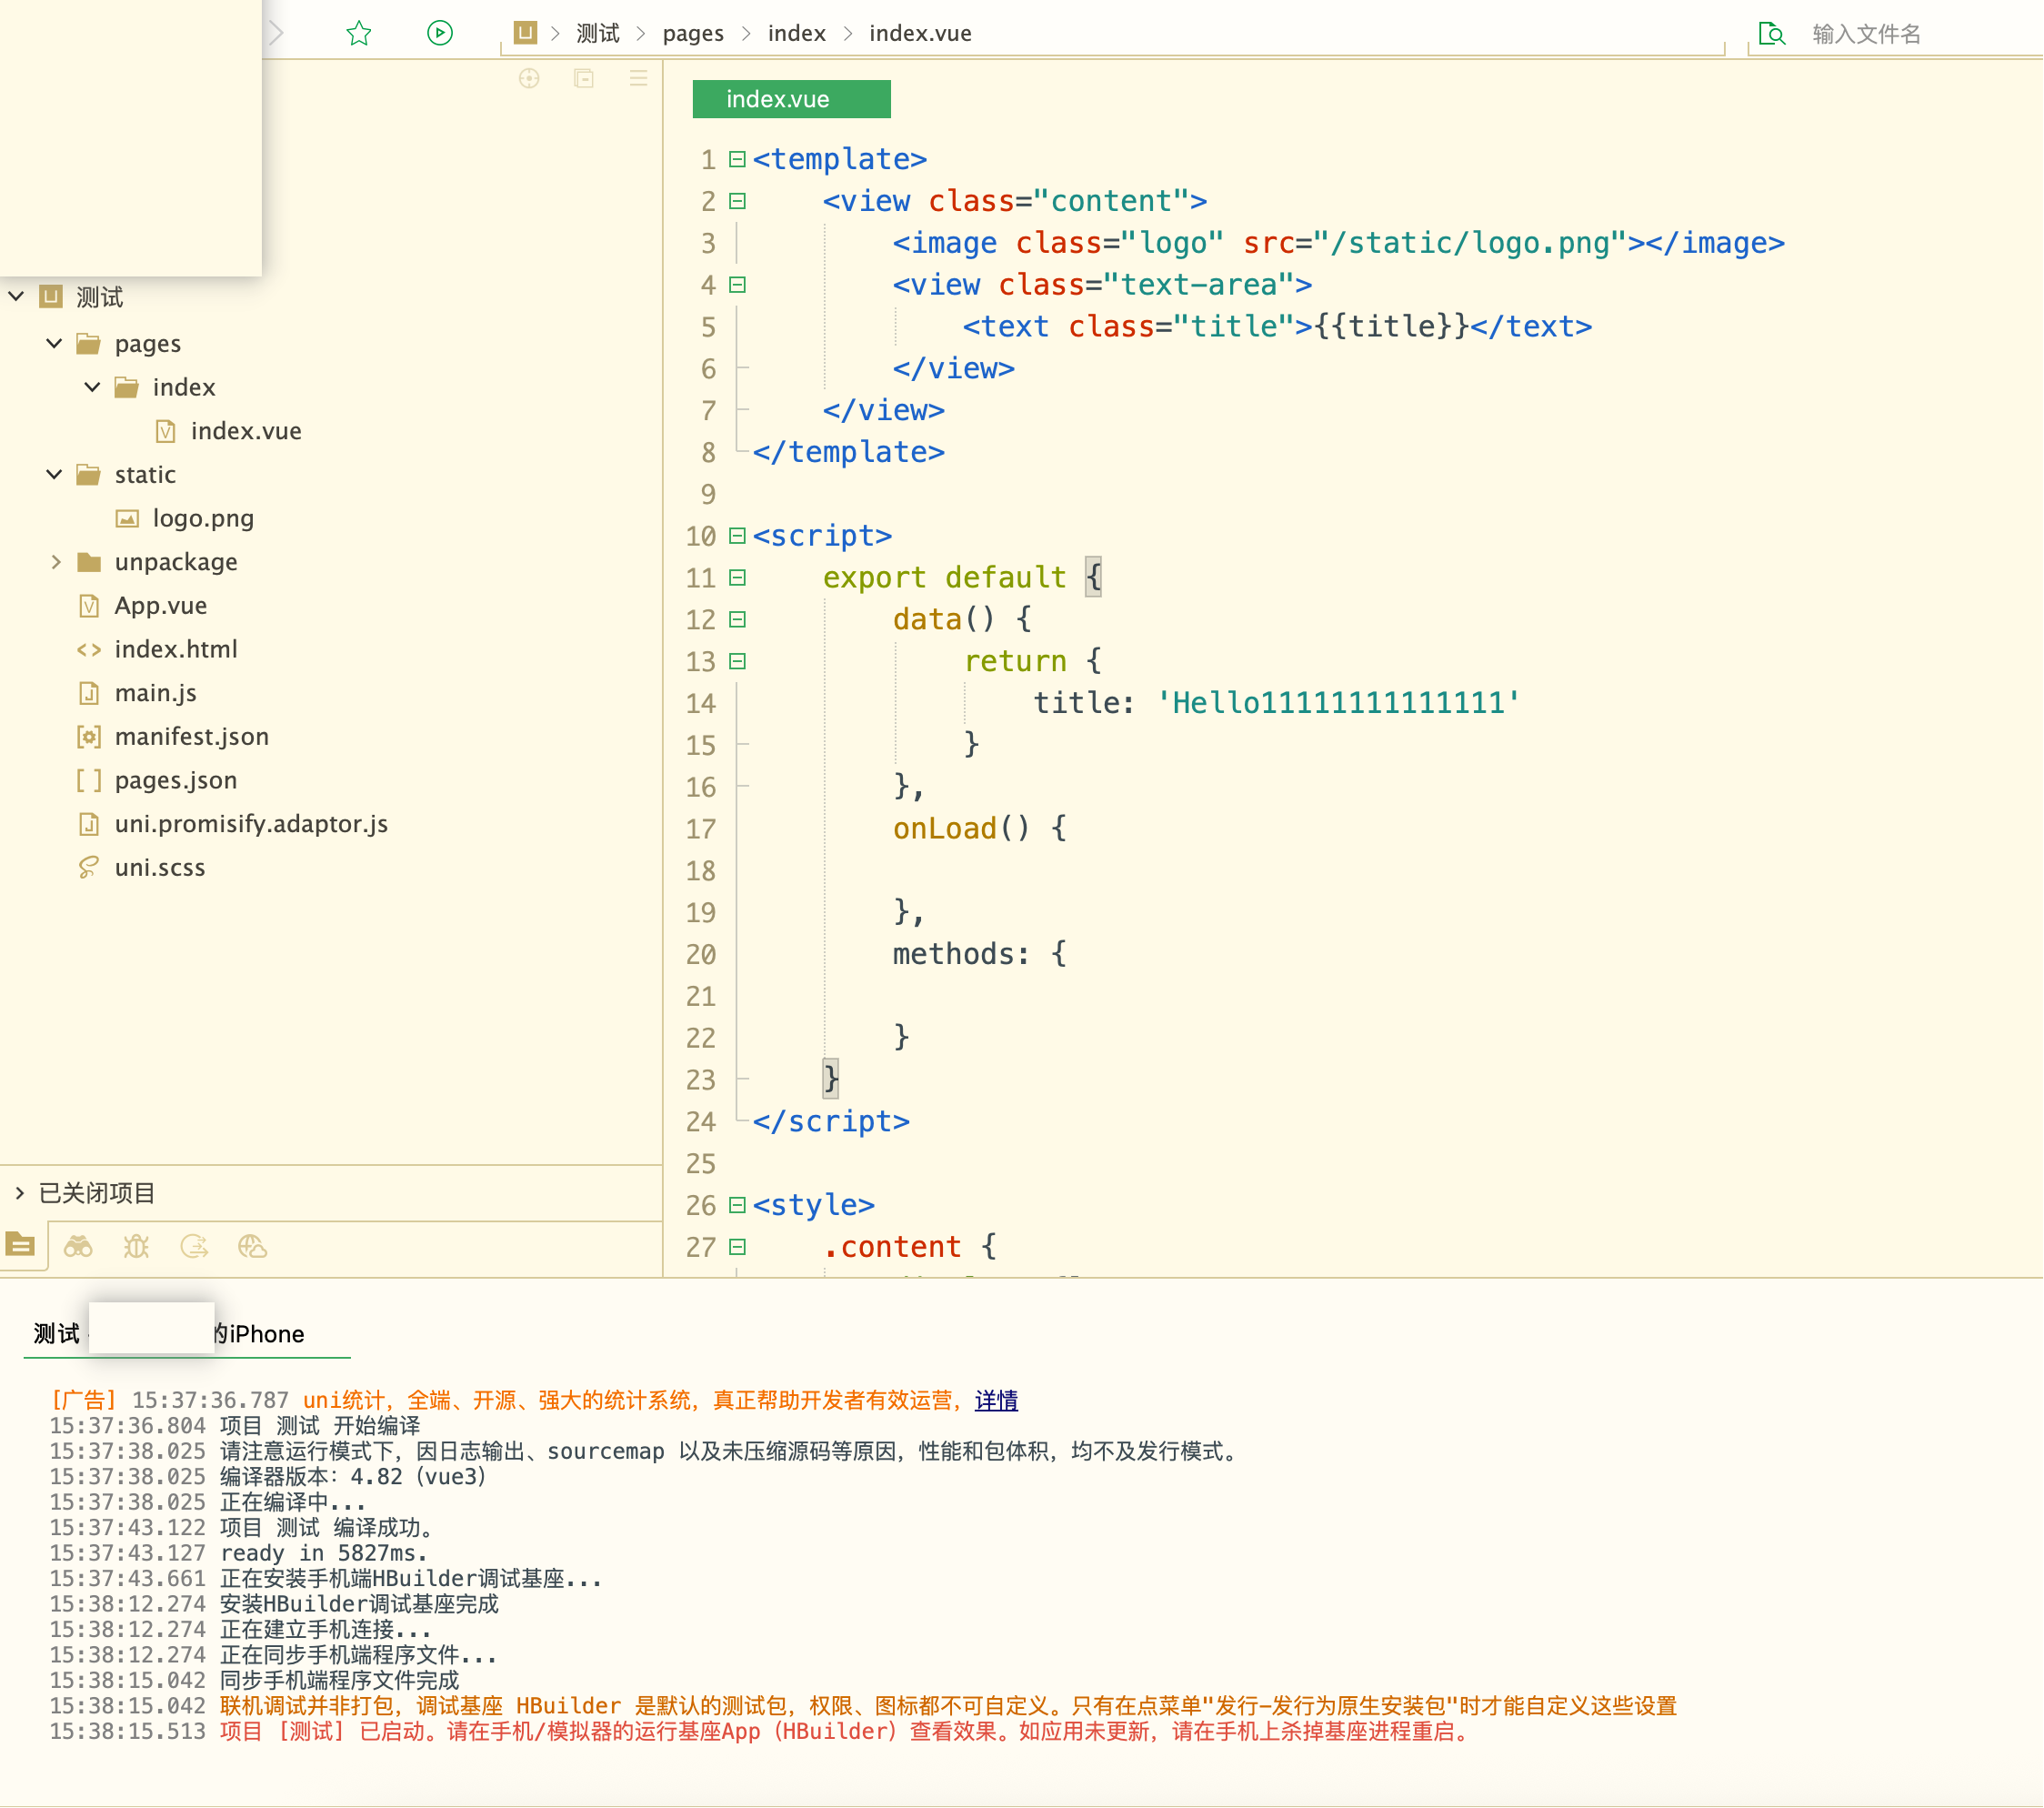The height and width of the screenshot is (1808, 2044).
Task: Open the bug debug panel icon
Action: (136, 1246)
